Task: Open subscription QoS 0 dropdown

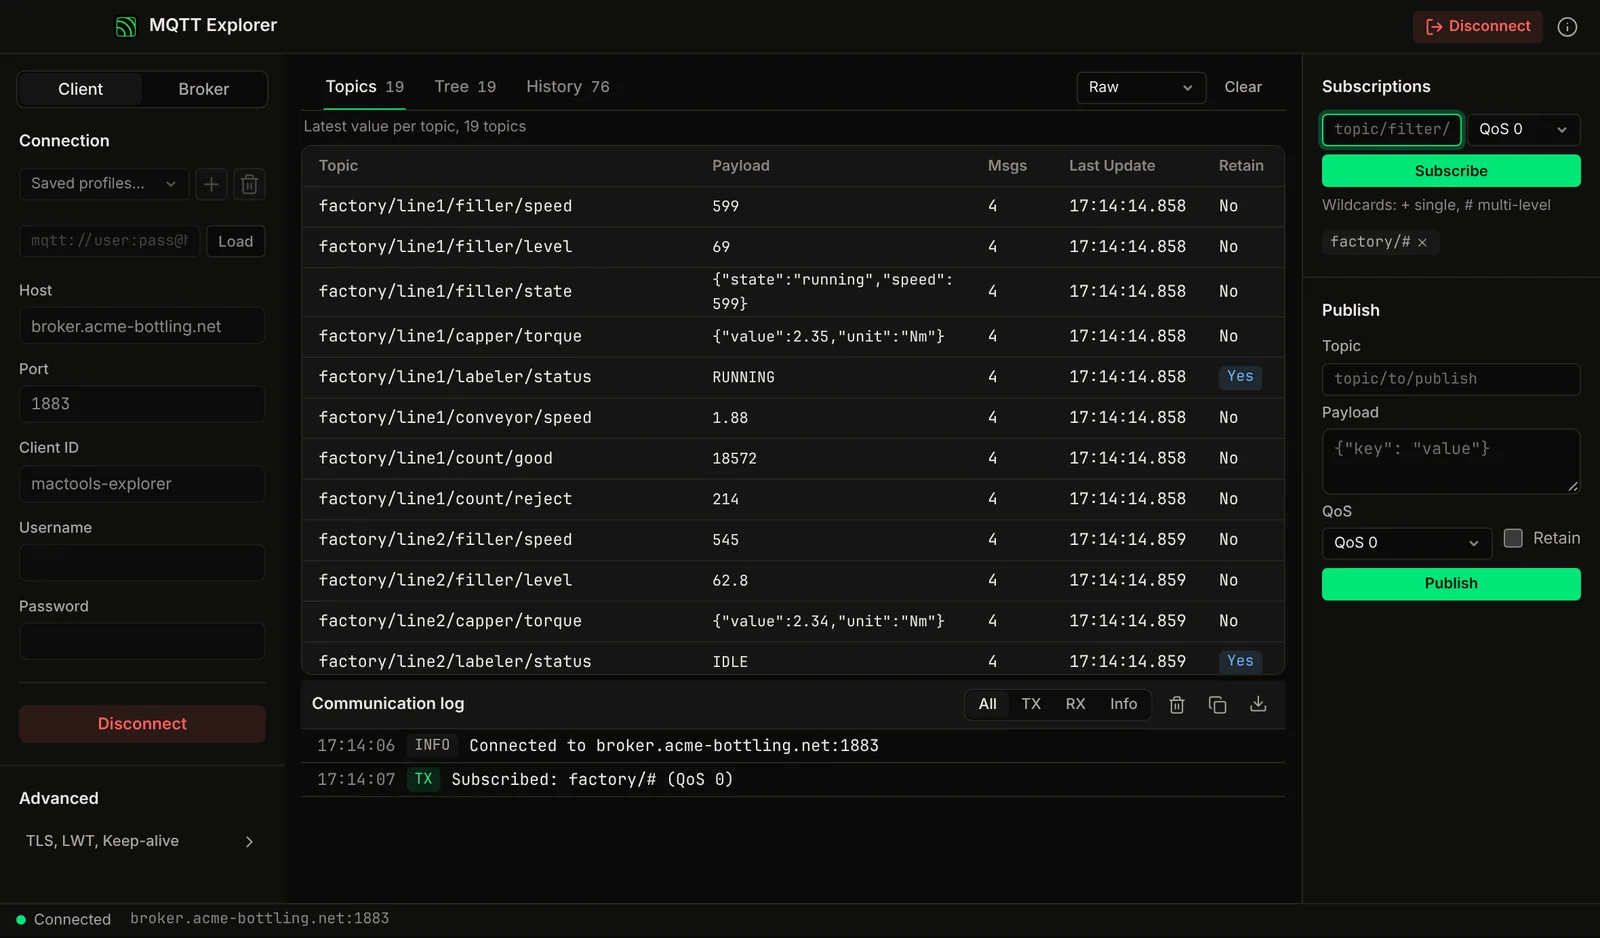Action: [x=1523, y=130]
